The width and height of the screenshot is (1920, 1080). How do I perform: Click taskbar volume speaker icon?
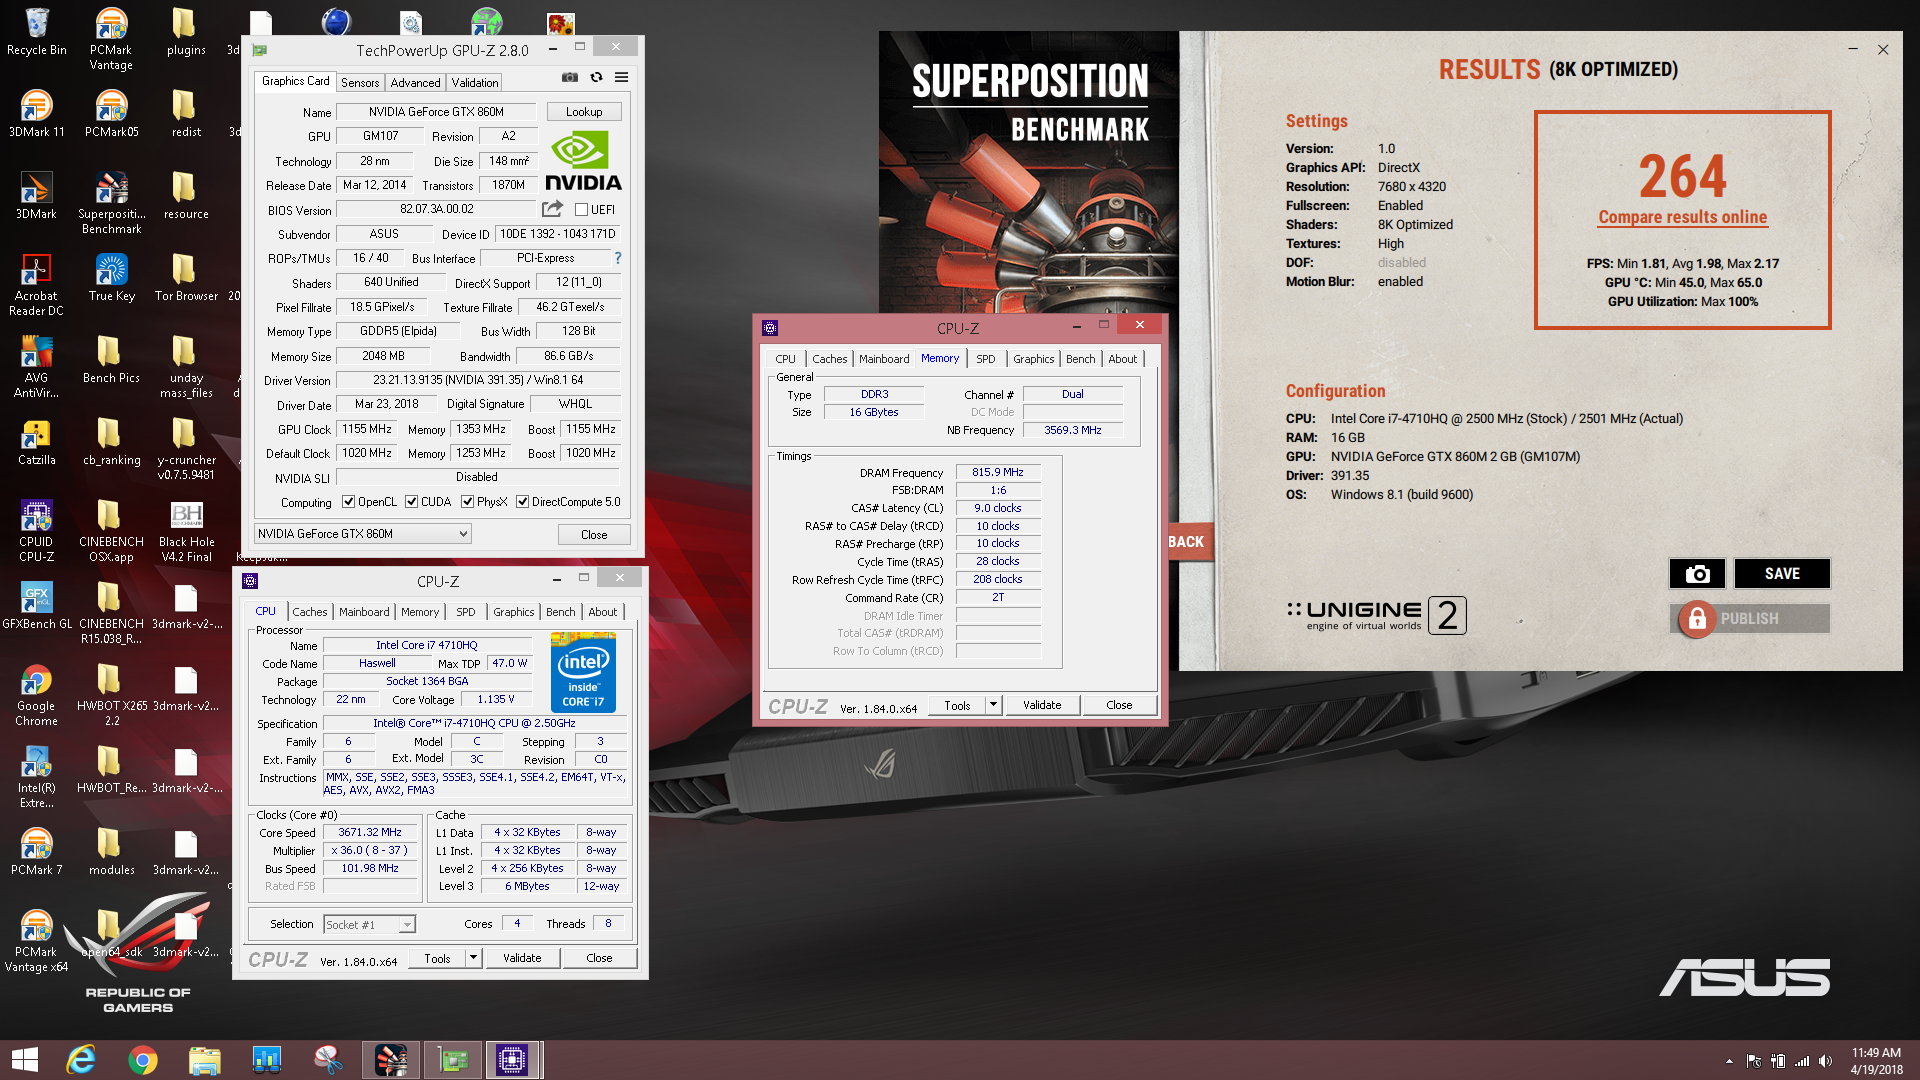tap(1826, 1061)
